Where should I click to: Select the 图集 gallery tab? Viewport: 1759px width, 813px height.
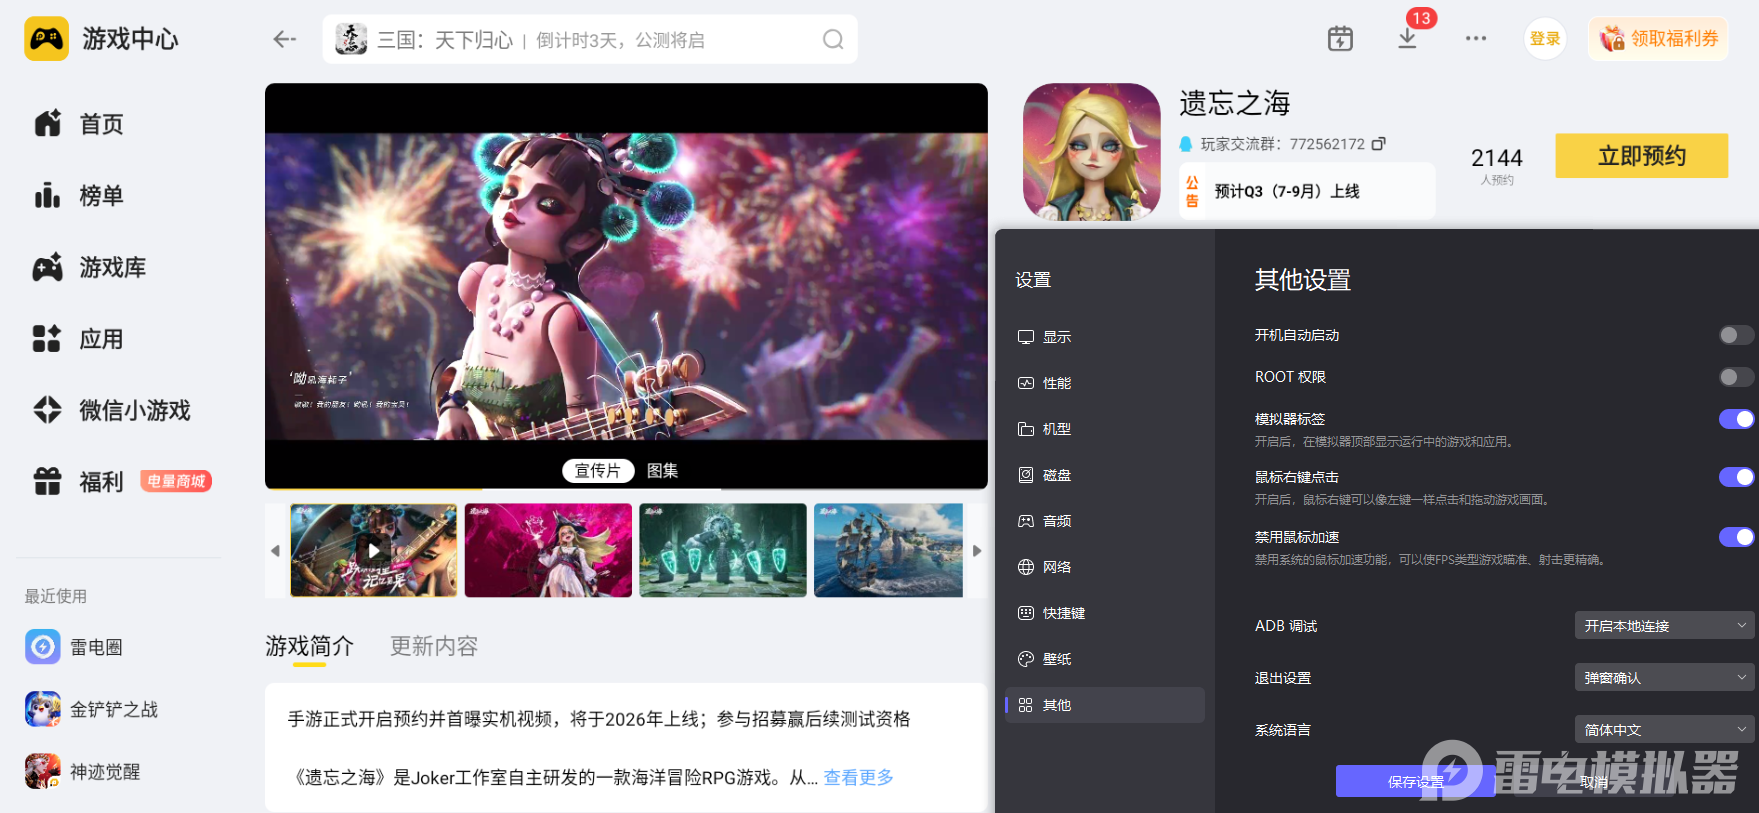[x=662, y=471]
